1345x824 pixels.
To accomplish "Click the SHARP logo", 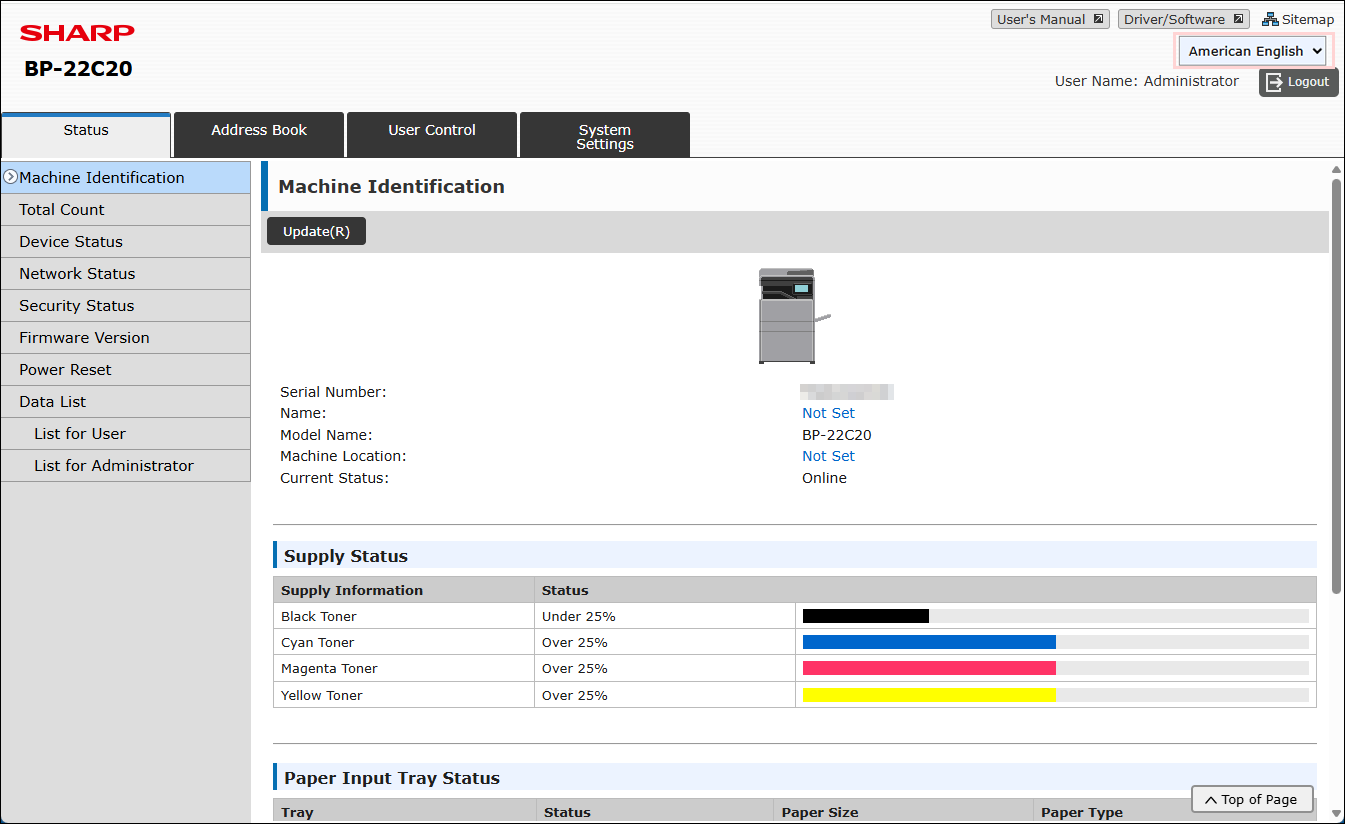I will click(x=77, y=33).
